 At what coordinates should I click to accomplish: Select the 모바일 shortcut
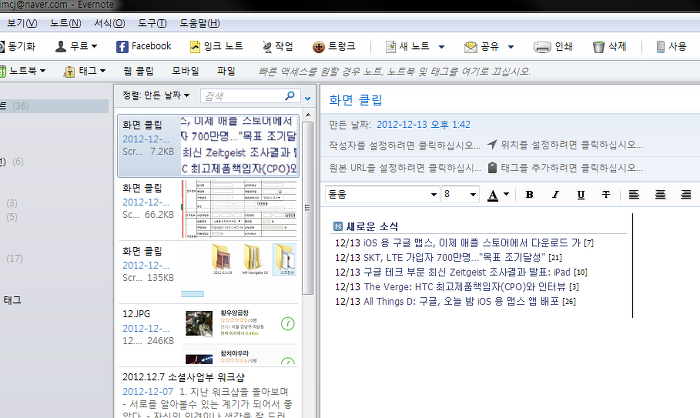click(185, 71)
